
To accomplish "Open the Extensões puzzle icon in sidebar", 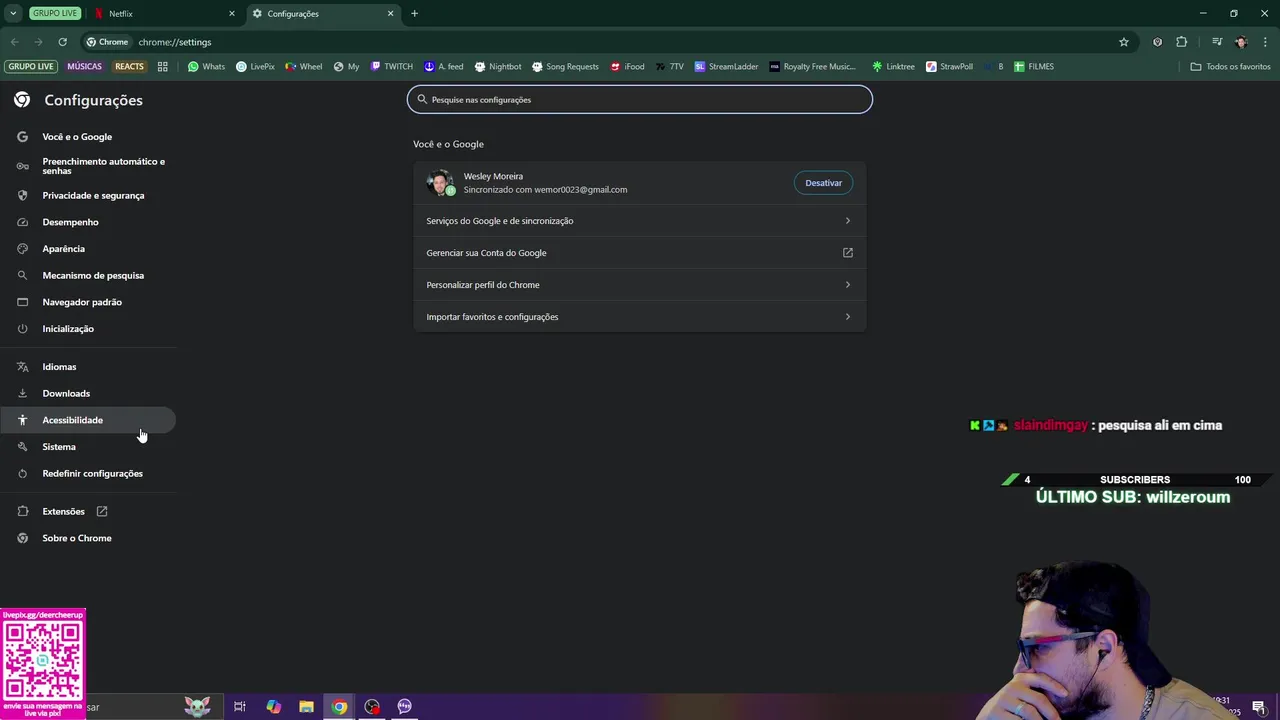I will coord(22,511).
